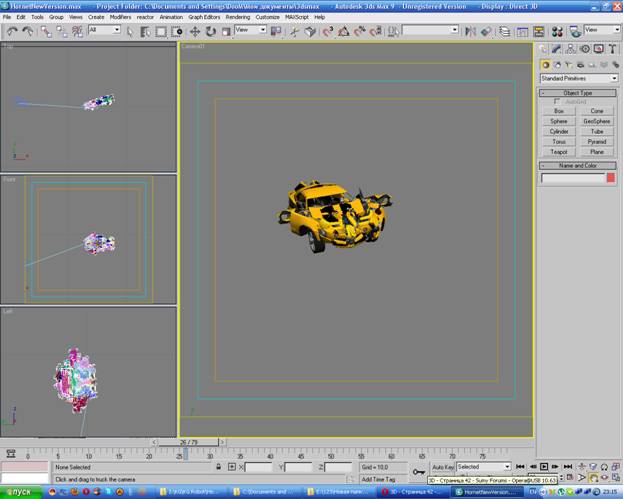Select the Lights category icon
Image resolution: width=623 pixels, height=499 pixels.
coord(570,65)
